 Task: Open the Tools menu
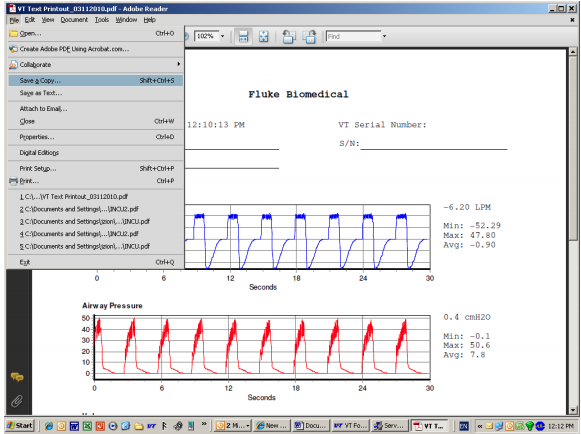tap(102, 20)
